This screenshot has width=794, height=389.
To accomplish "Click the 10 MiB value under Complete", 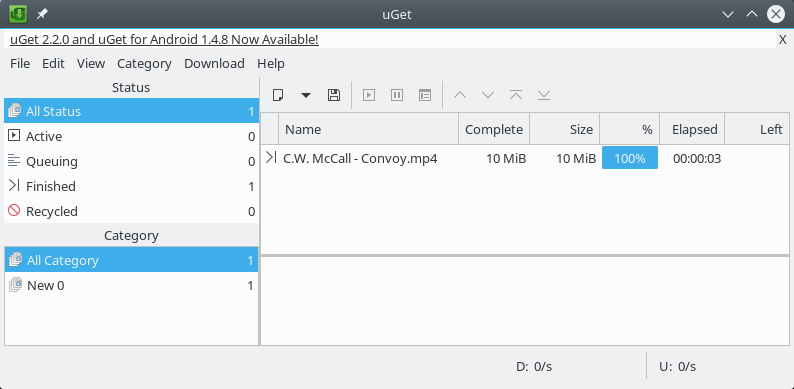I will tap(506, 159).
